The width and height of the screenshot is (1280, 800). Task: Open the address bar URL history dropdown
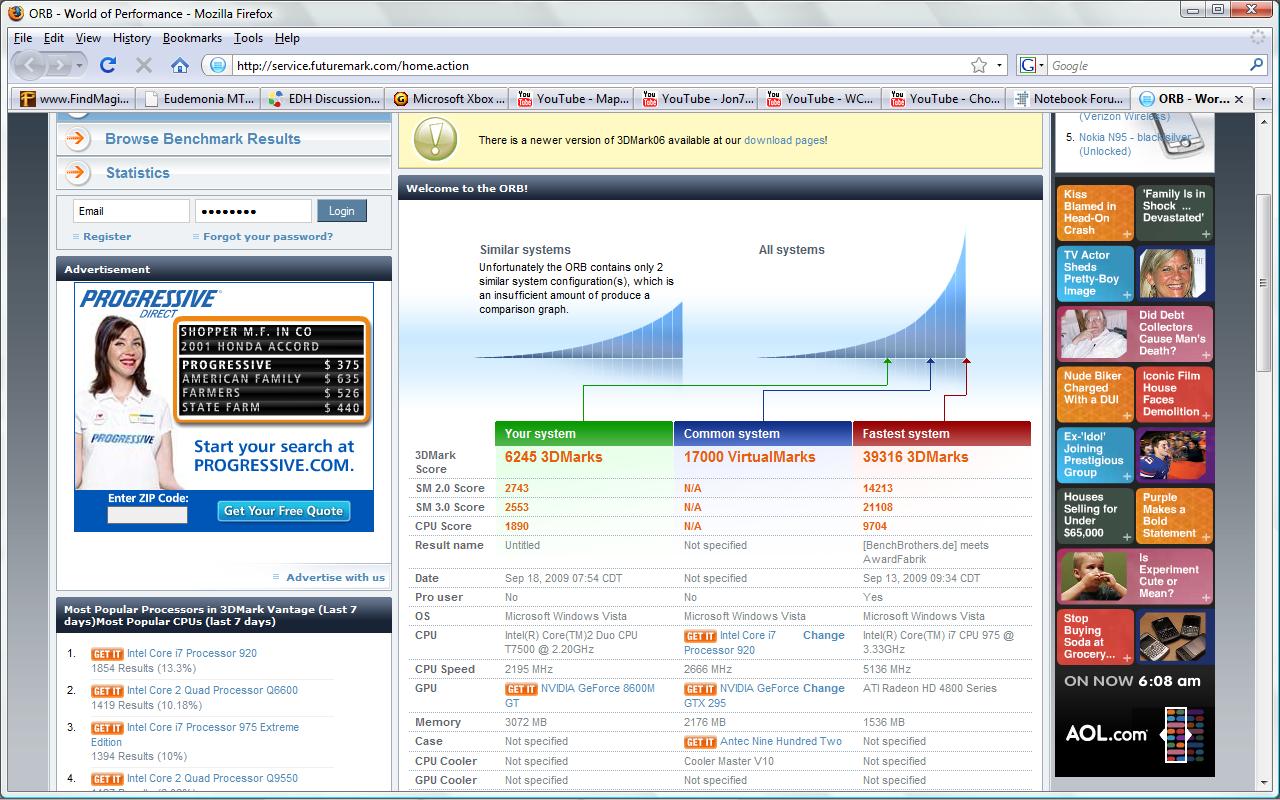1000,65
